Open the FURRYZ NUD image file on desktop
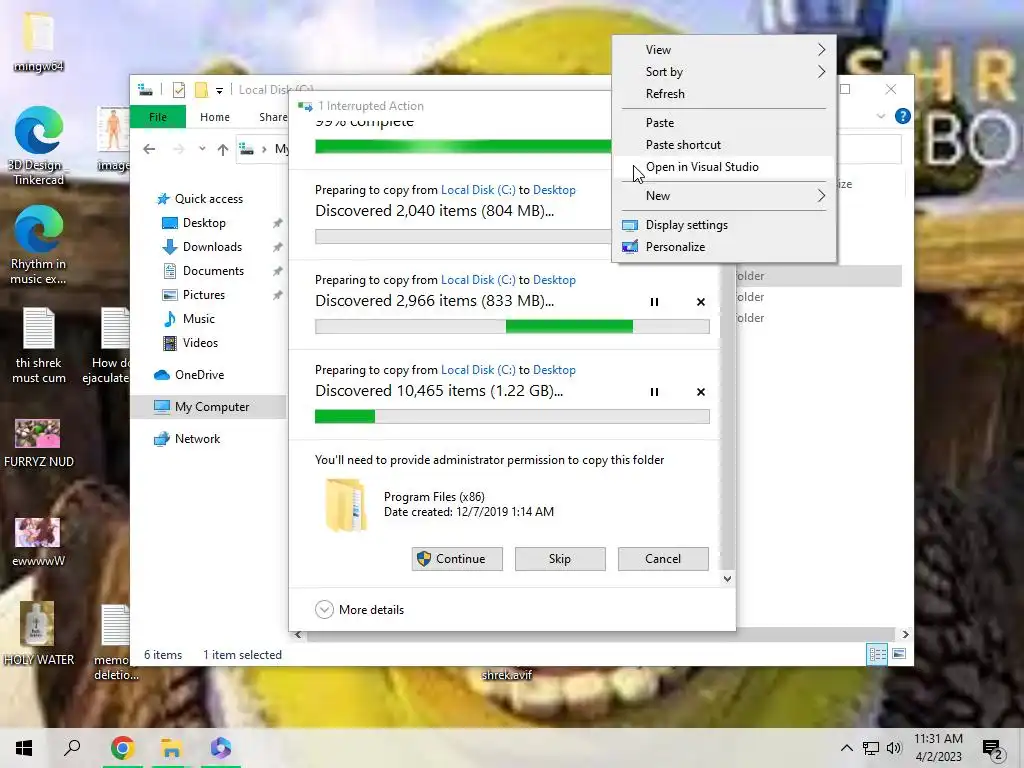This screenshot has width=1024, height=768. pyautogui.click(x=39, y=444)
